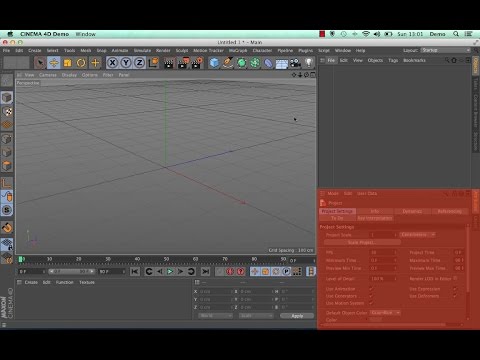Activate the Scale tool
This screenshot has width=480, height=360.
(x=68, y=63)
